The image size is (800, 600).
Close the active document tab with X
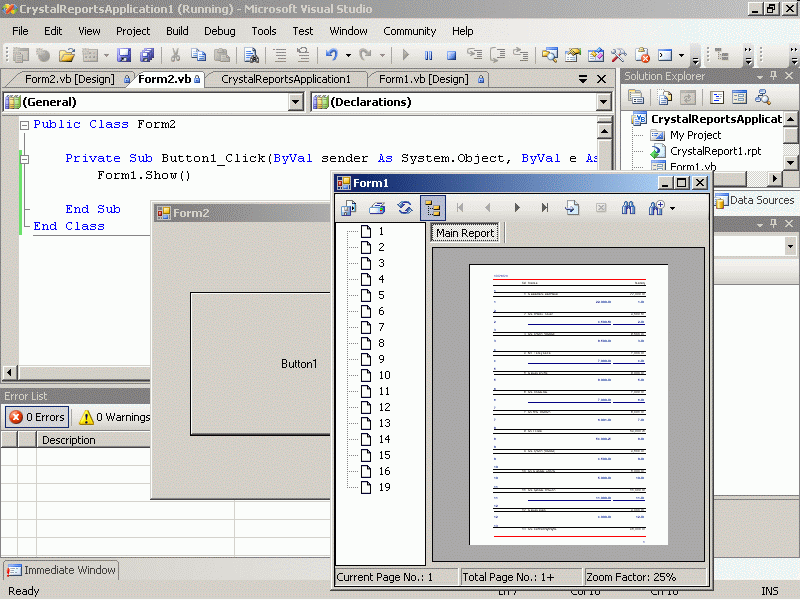(602, 79)
